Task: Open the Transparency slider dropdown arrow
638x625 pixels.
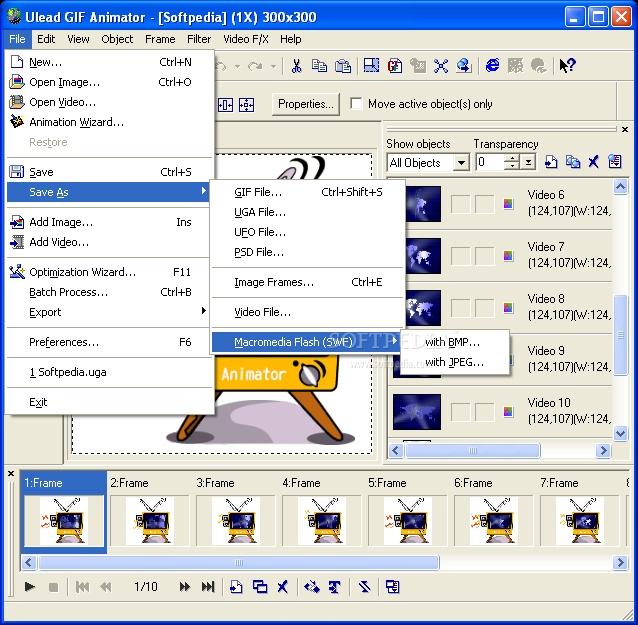Action: pyautogui.click(x=528, y=163)
